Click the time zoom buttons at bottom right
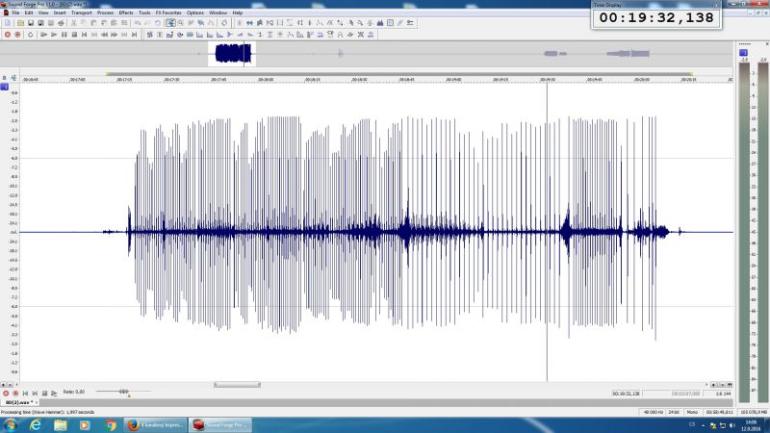770x433 pixels. pos(721,385)
